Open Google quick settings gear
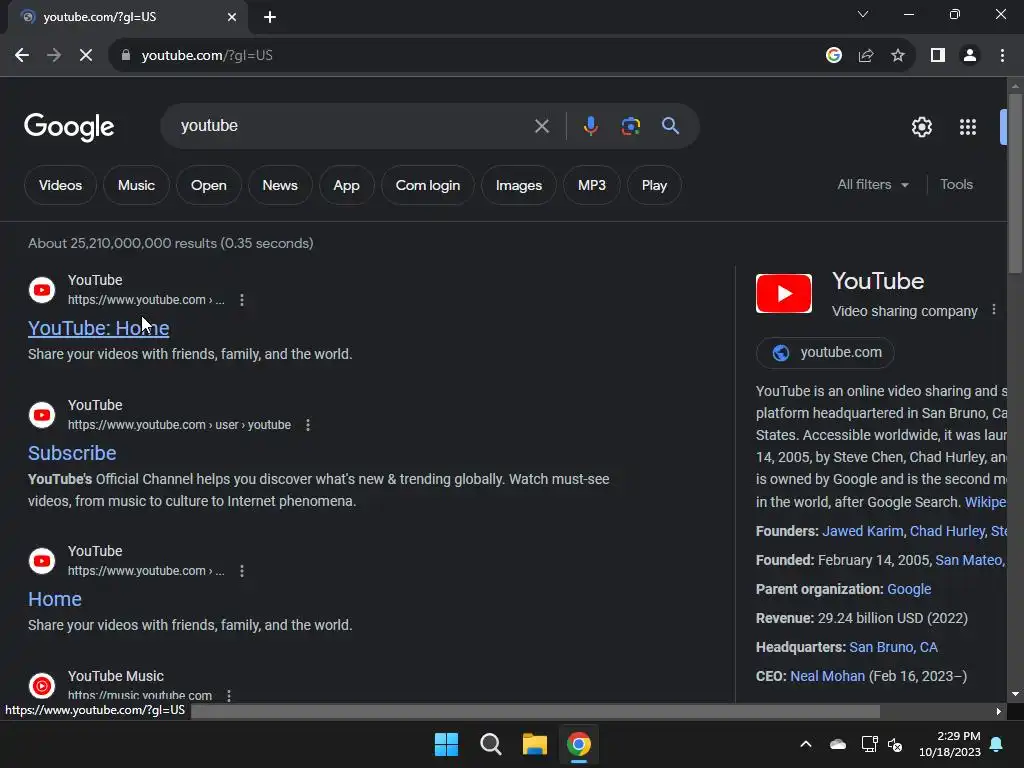1024x768 pixels. (x=921, y=127)
